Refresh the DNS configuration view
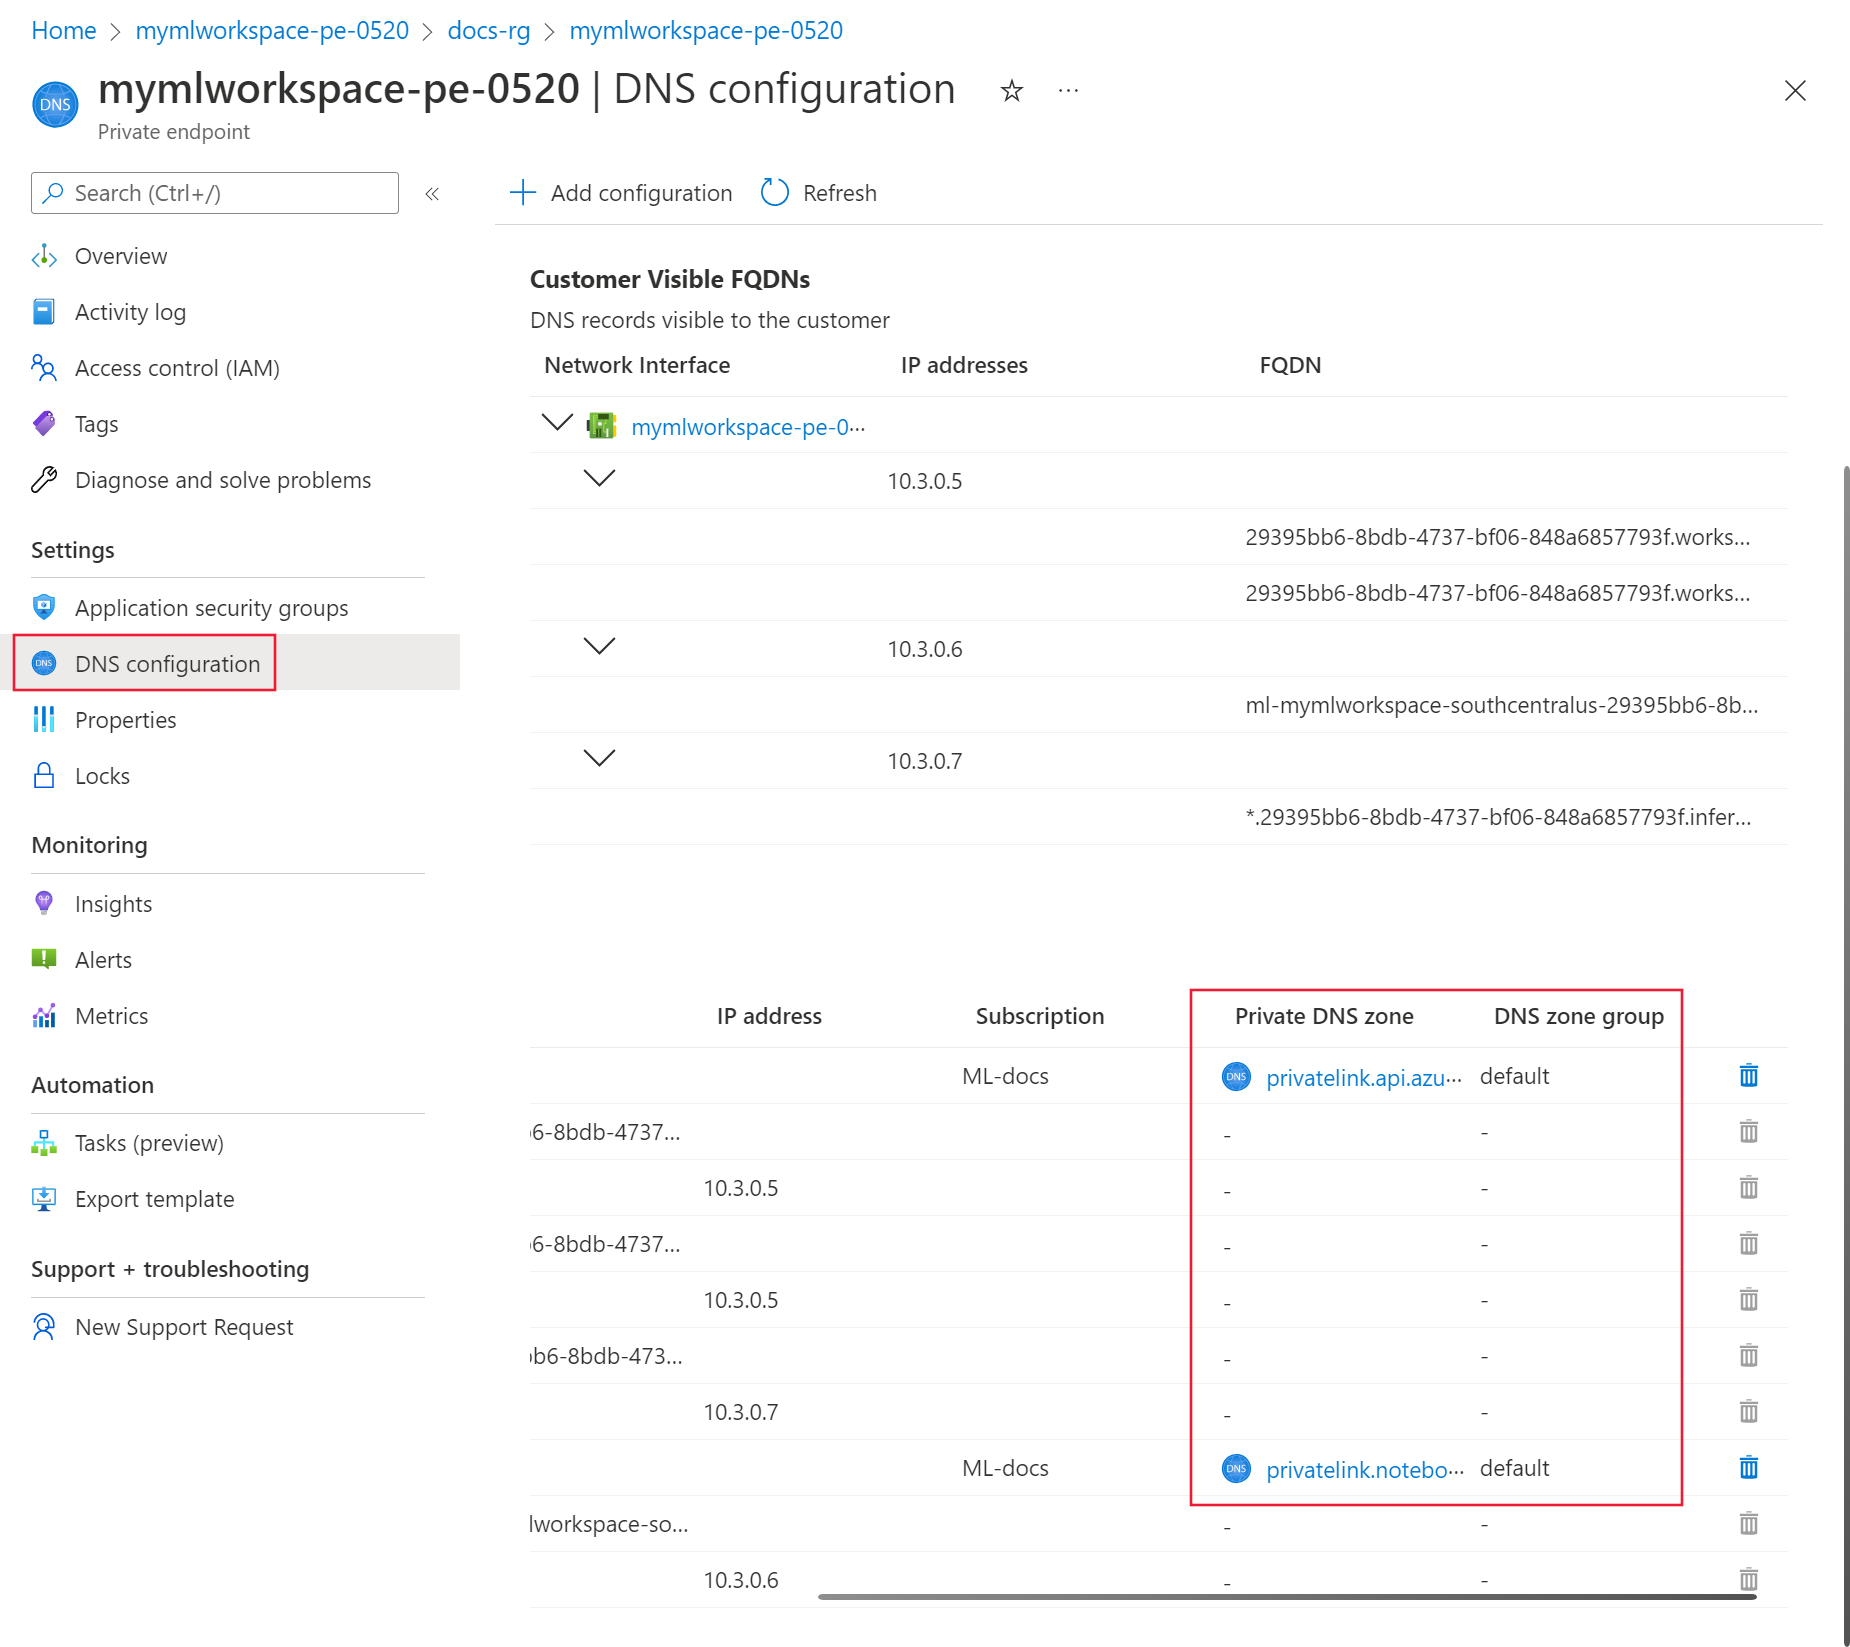The image size is (1850, 1647). pos(818,192)
